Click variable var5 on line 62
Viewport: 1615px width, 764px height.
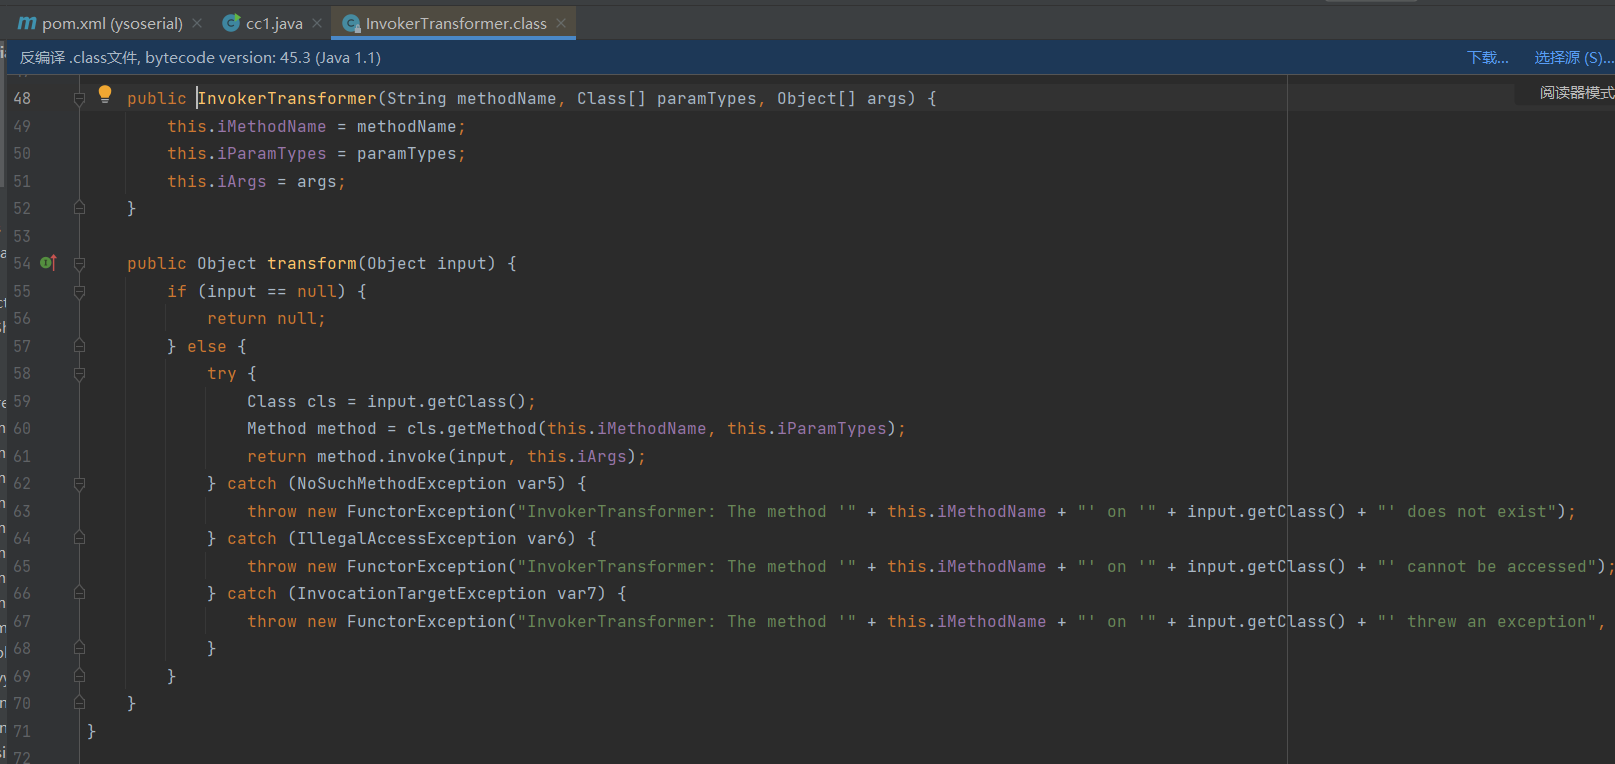click(x=537, y=483)
